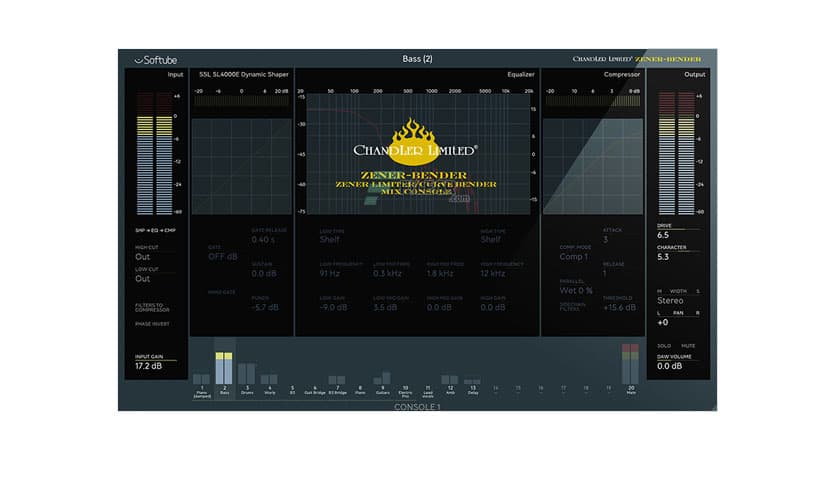This screenshot has width=836, height=484.
Task: Toggle the Mute button
Action: tap(688, 346)
